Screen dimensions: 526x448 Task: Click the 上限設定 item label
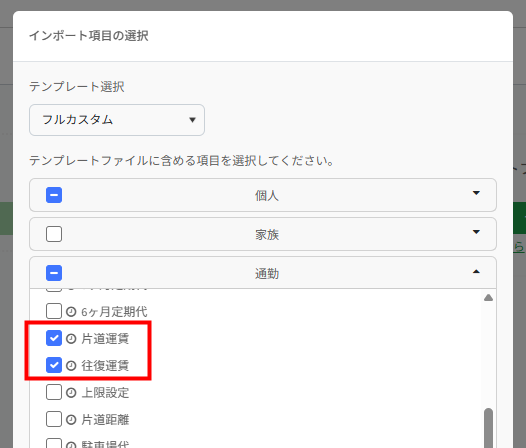point(105,393)
